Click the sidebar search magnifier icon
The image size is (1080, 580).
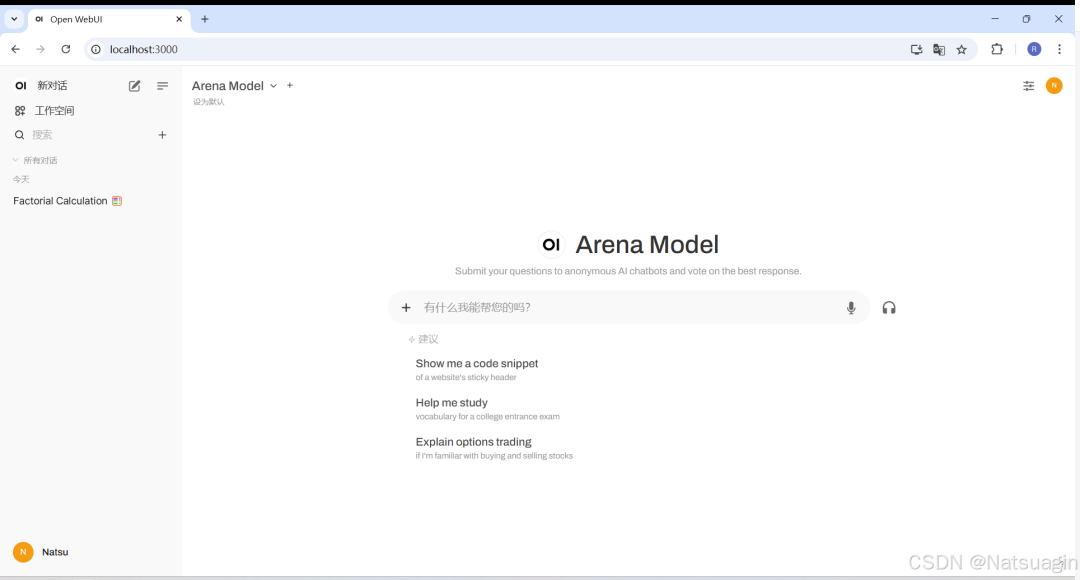(x=19, y=135)
